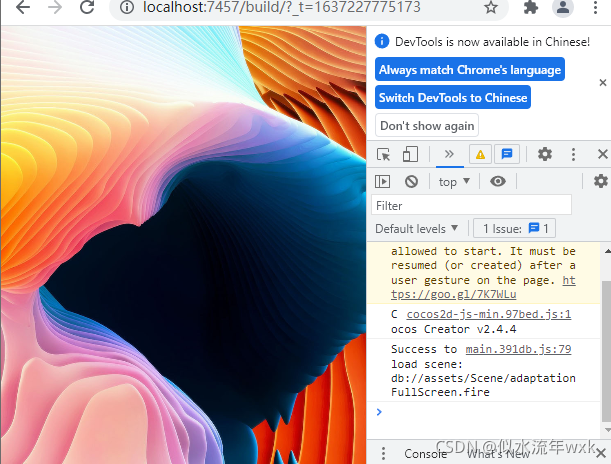Open the drawer three-dot menu
This screenshot has width=611, height=464.
[x=383, y=453]
